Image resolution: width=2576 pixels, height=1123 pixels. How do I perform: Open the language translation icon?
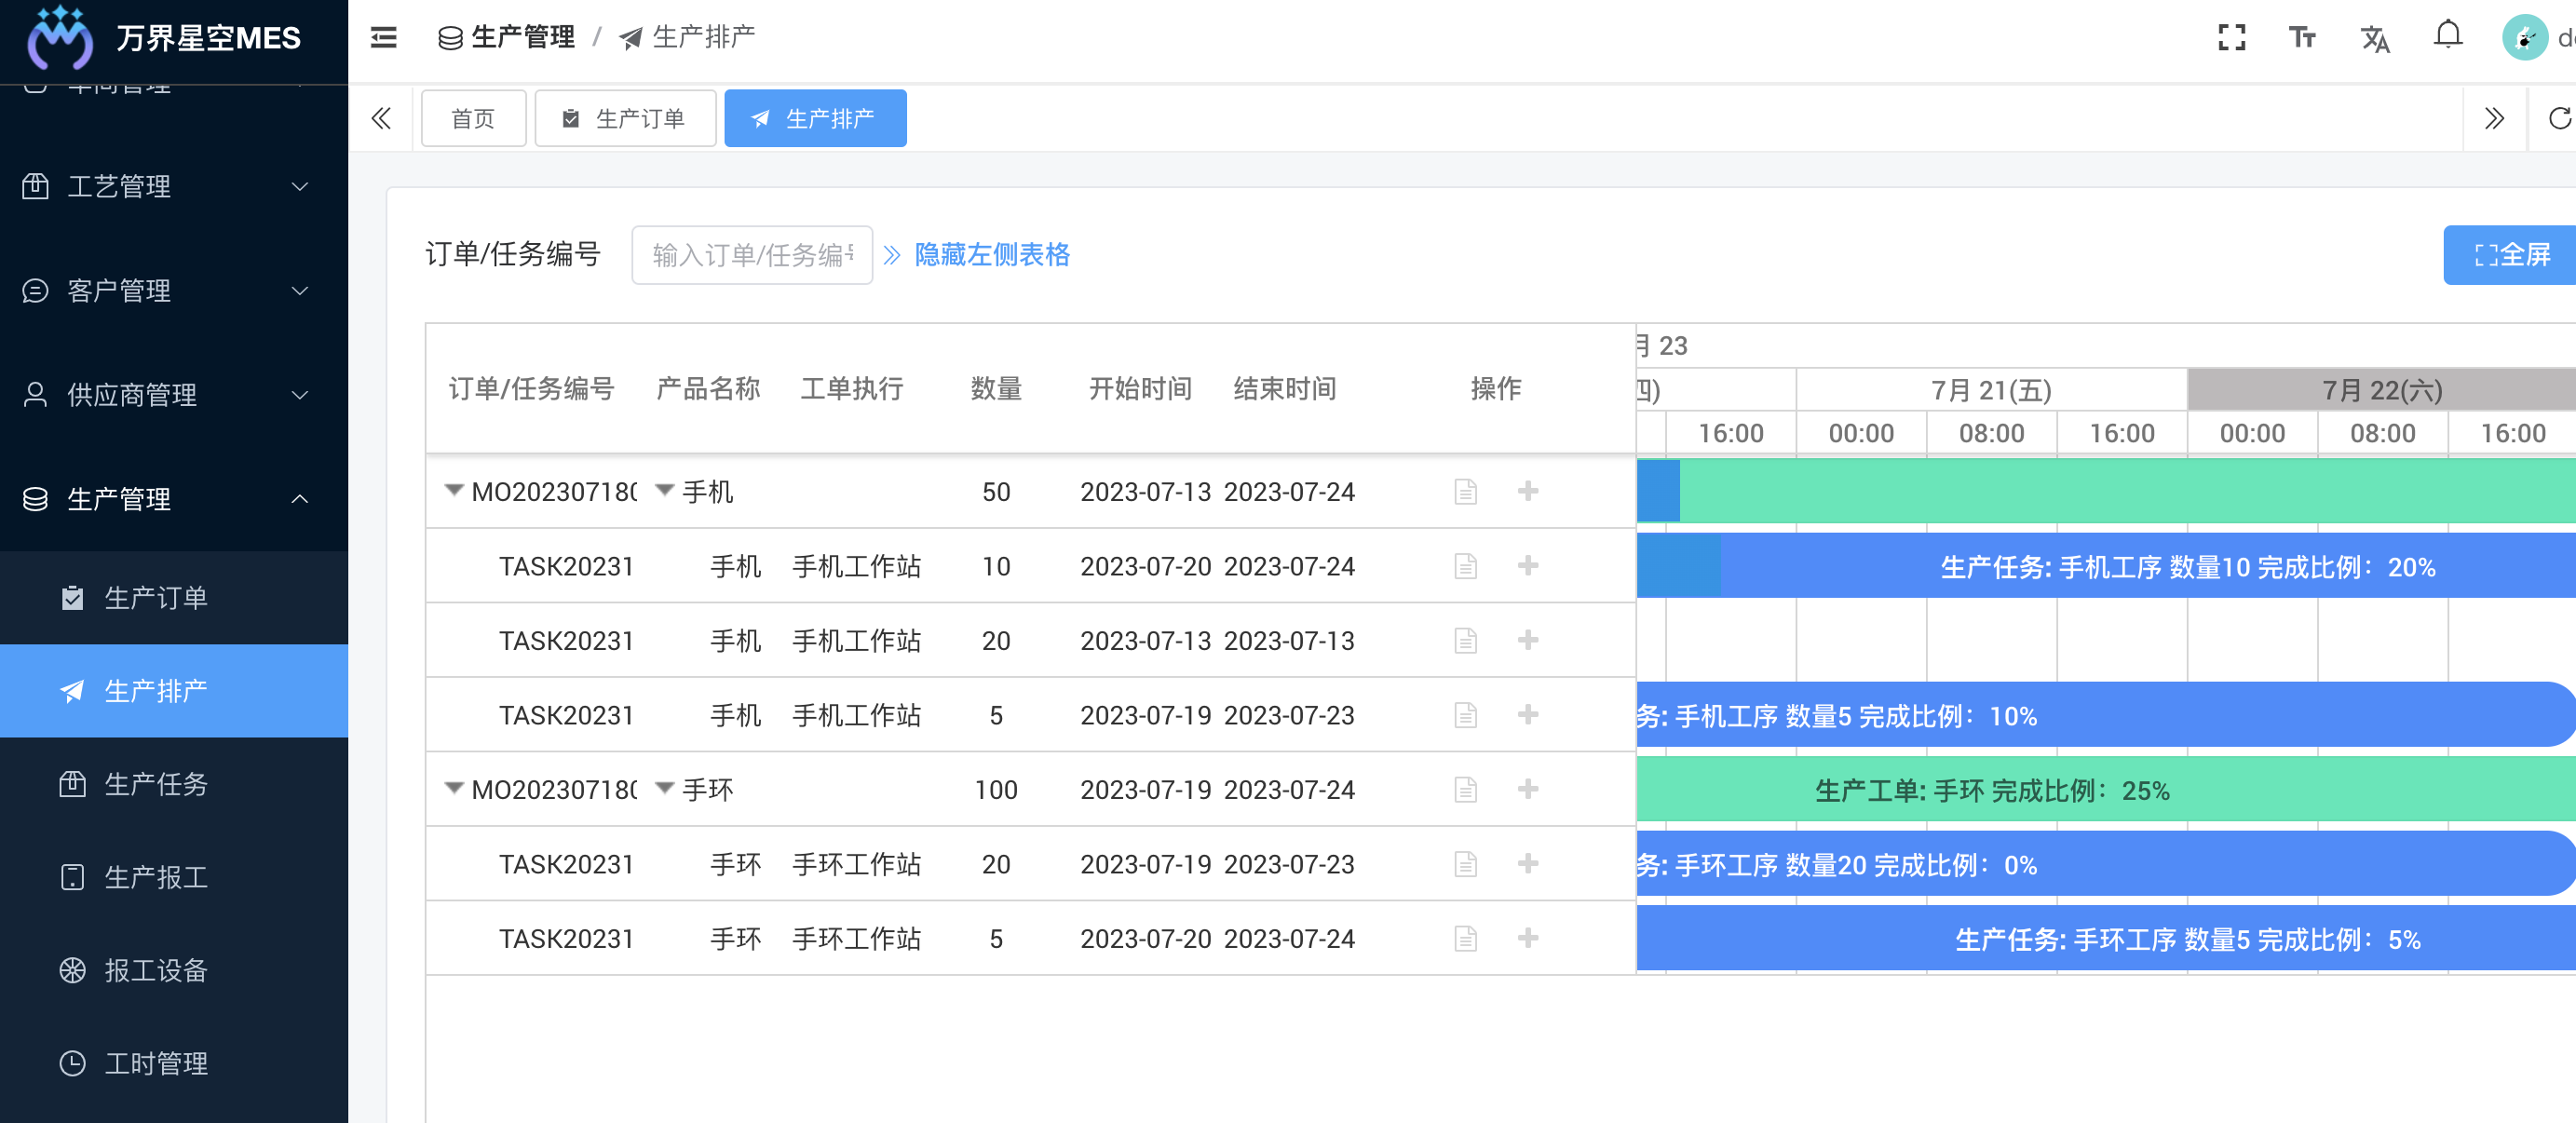(2374, 38)
